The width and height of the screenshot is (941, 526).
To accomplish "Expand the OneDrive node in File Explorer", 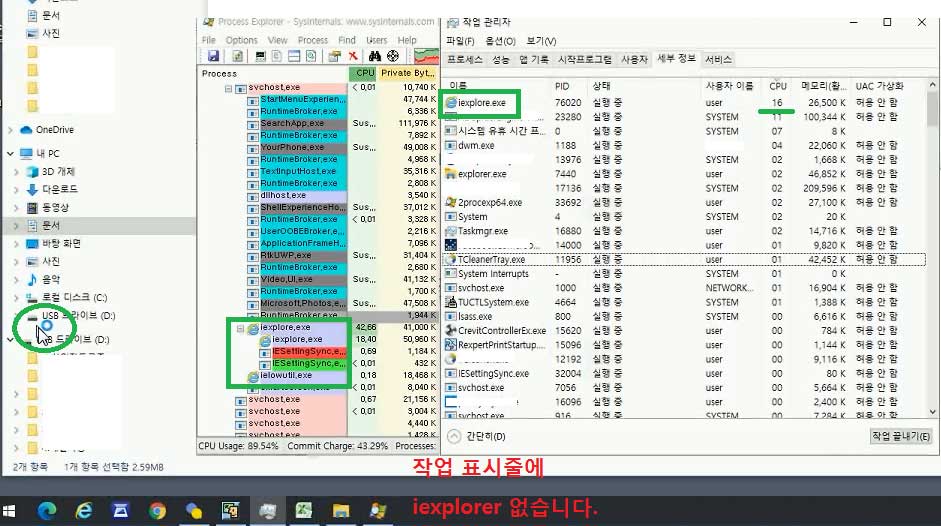I will click(x=10, y=130).
